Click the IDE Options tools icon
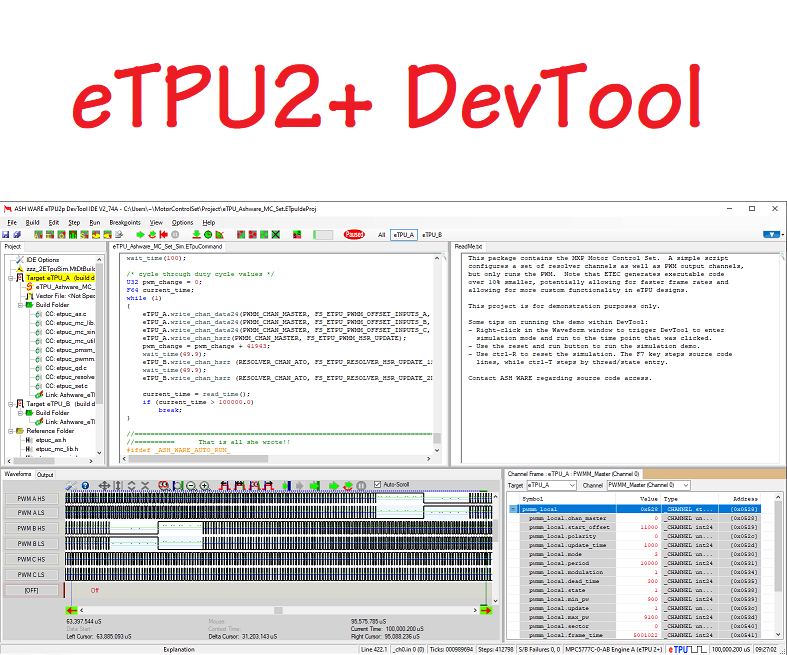 click(x=19, y=260)
